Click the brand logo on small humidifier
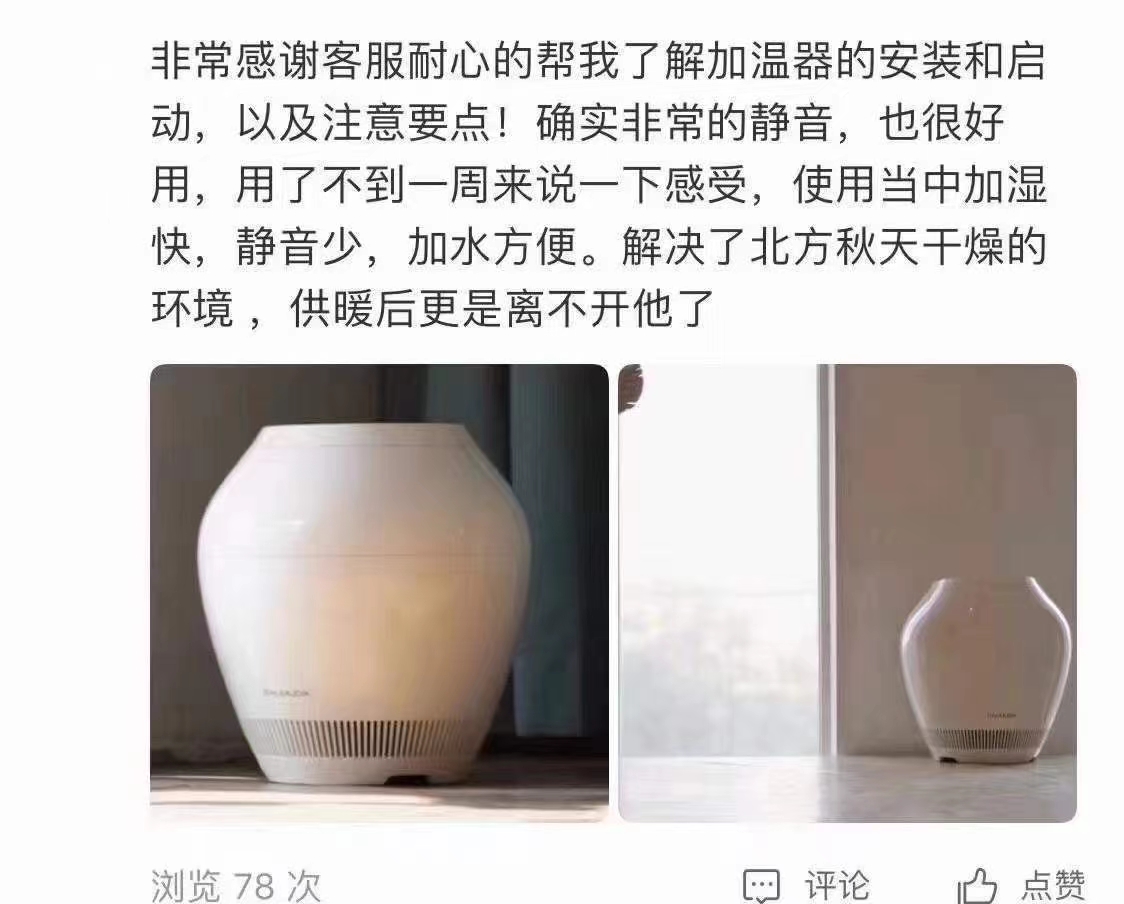The image size is (1124, 904). point(1001,715)
